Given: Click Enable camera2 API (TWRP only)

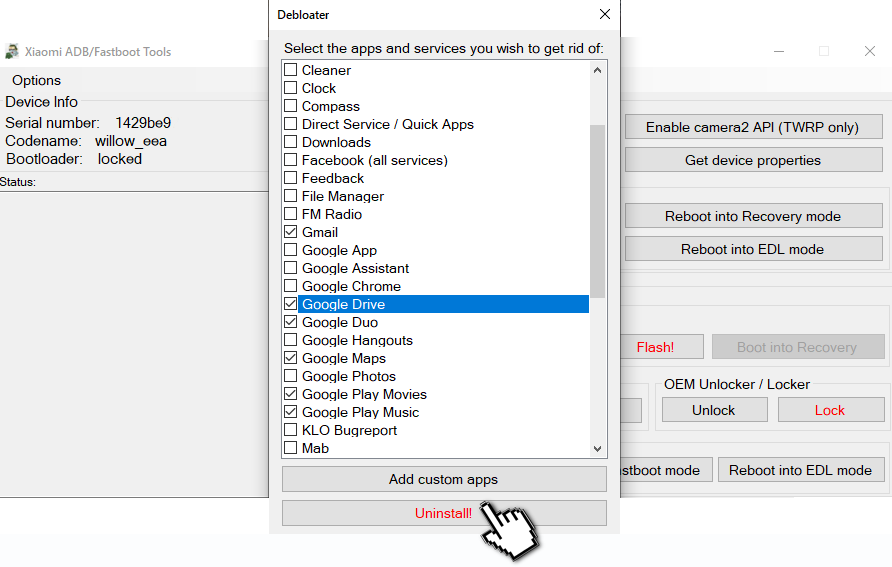Looking at the screenshot, I should click(x=753, y=127).
